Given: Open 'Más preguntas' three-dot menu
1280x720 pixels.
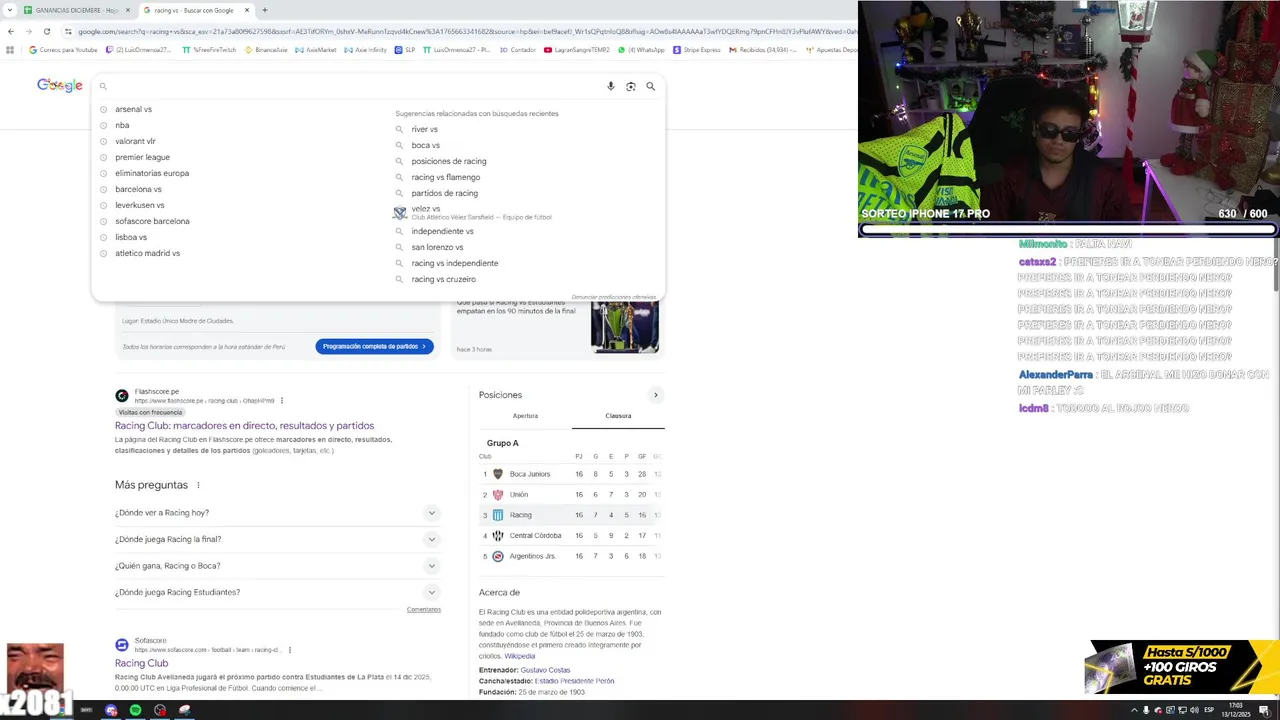Looking at the screenshot, I should tap(198, 485).
